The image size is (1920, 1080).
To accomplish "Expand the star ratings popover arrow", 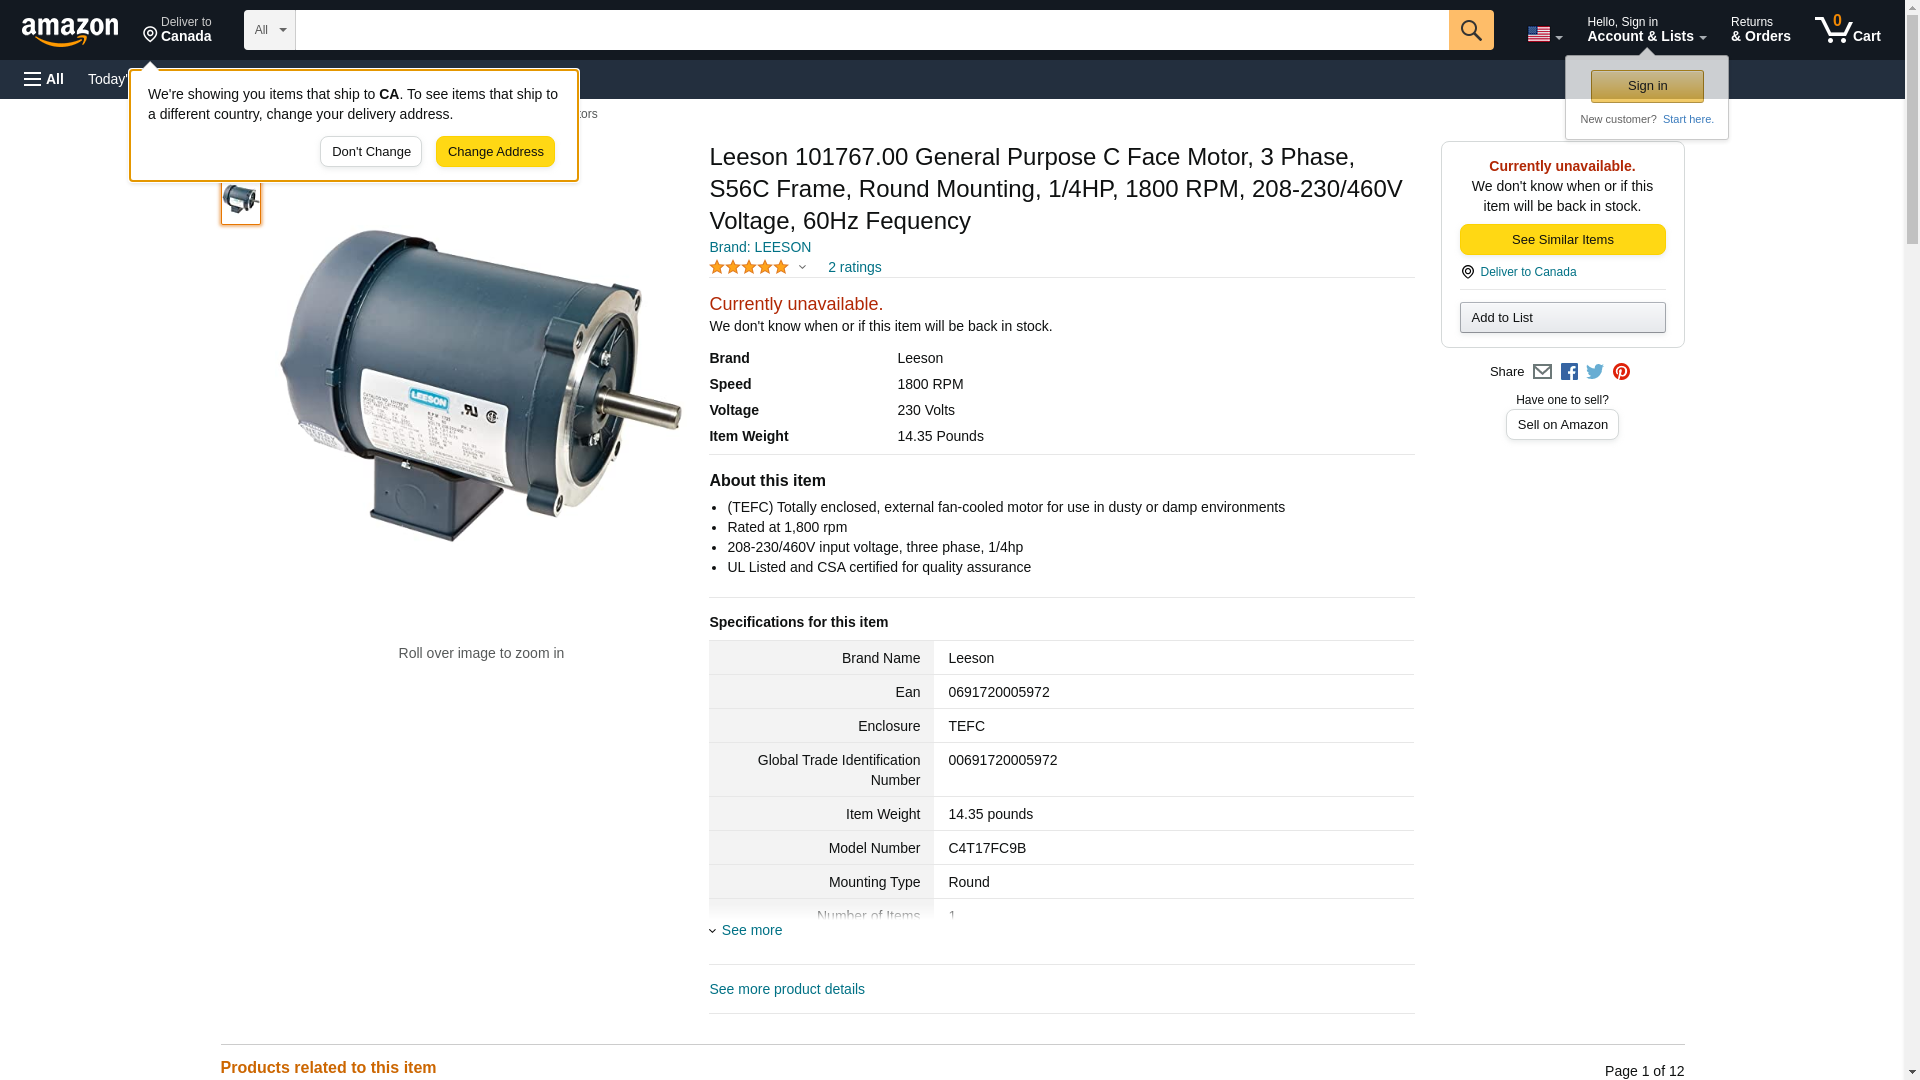I will (802, 267).
